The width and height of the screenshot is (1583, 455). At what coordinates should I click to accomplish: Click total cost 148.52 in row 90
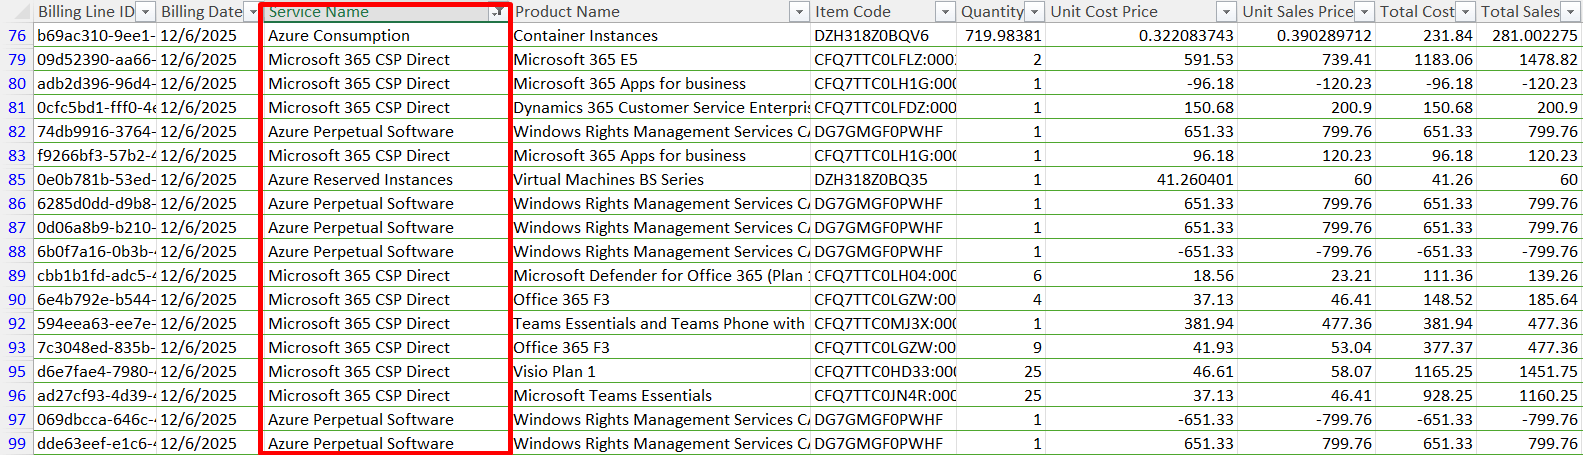(1426, 300)
